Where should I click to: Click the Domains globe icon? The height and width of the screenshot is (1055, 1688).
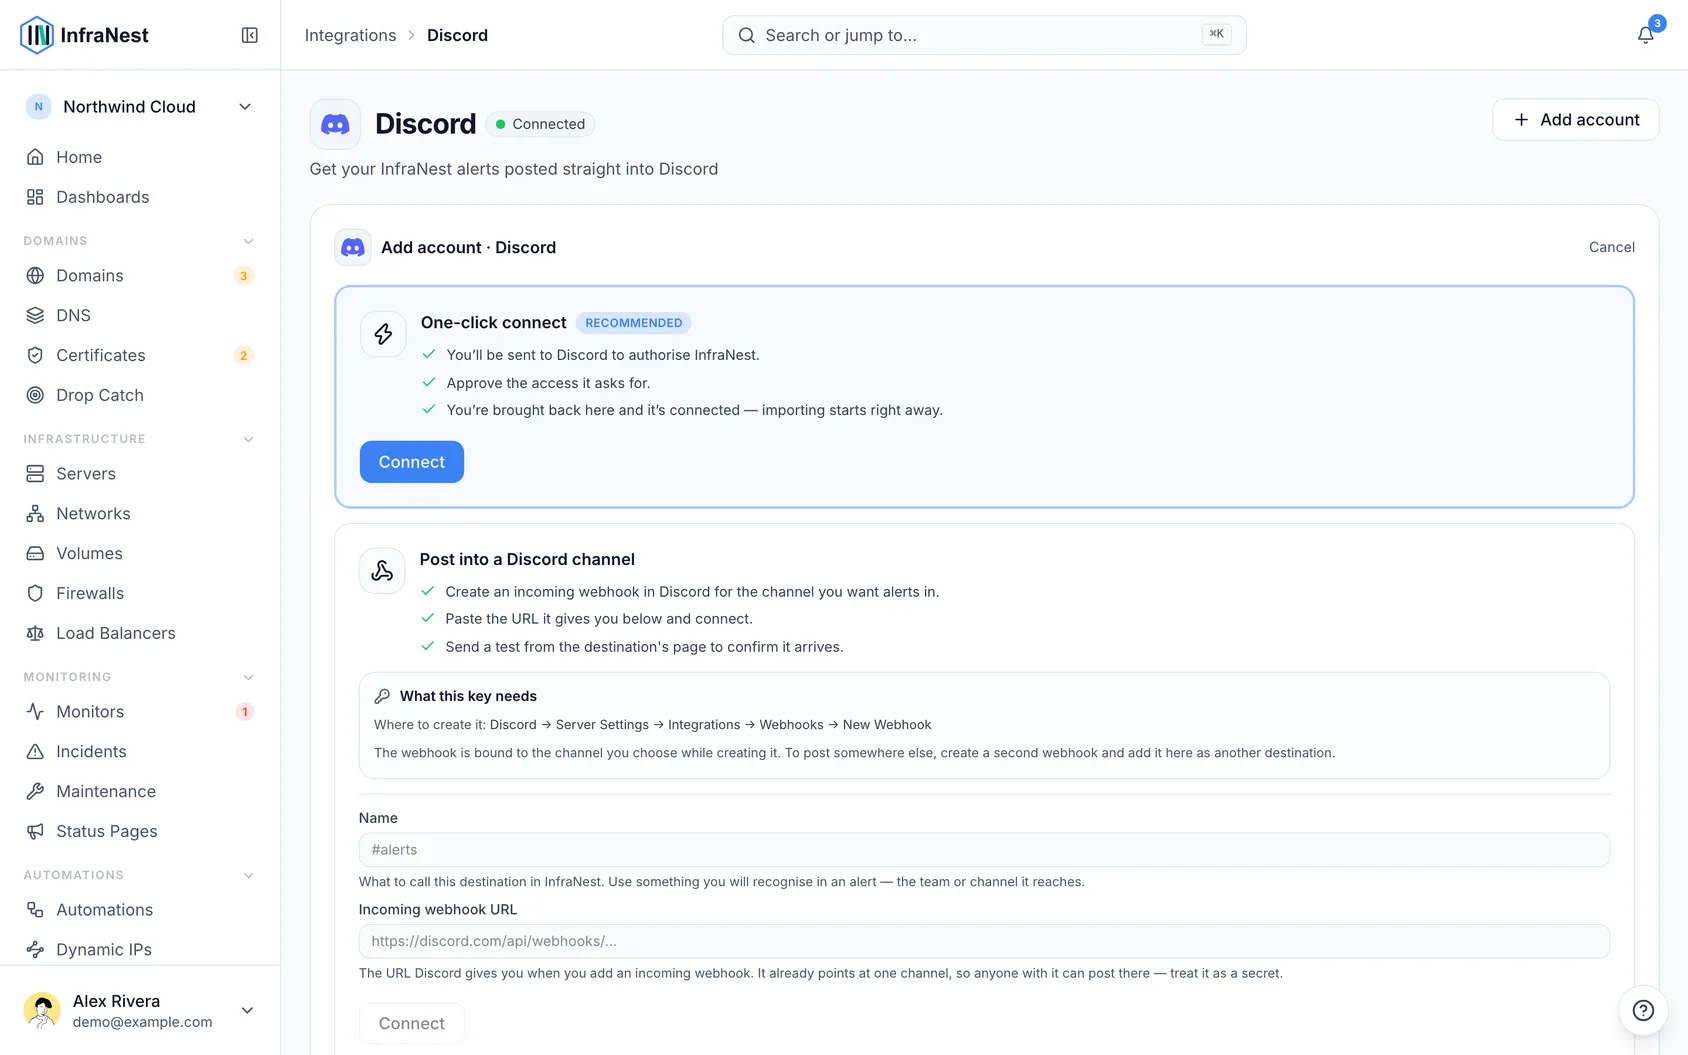(35, 275)
